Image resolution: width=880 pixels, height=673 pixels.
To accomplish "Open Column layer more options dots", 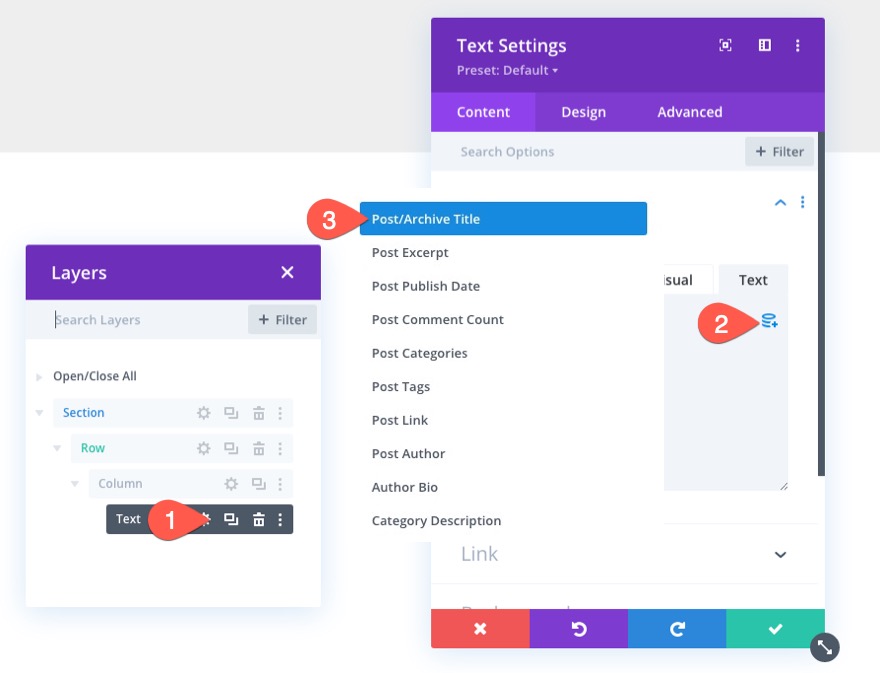I will [280, 484].
